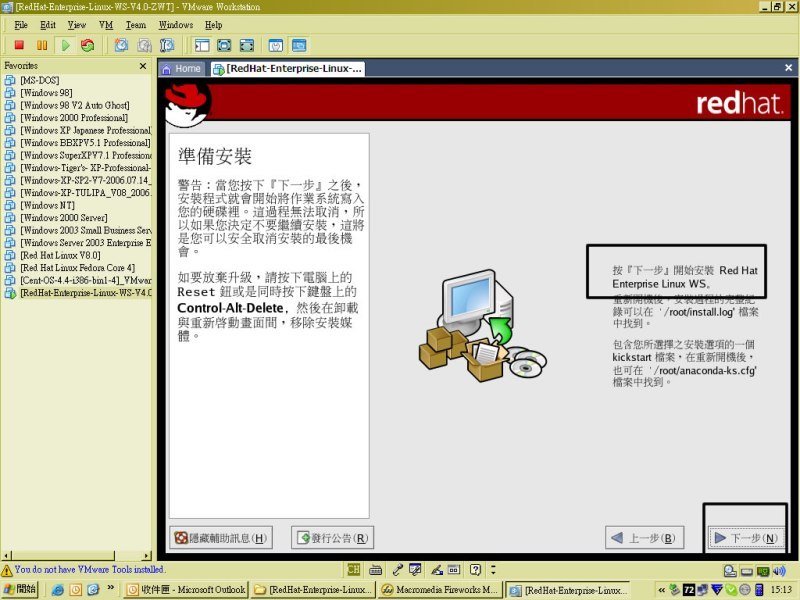Select the RedHat-Enterprise-Linux VM tab
The height and width of the screenshot is (600, 800).
[288, 69]
